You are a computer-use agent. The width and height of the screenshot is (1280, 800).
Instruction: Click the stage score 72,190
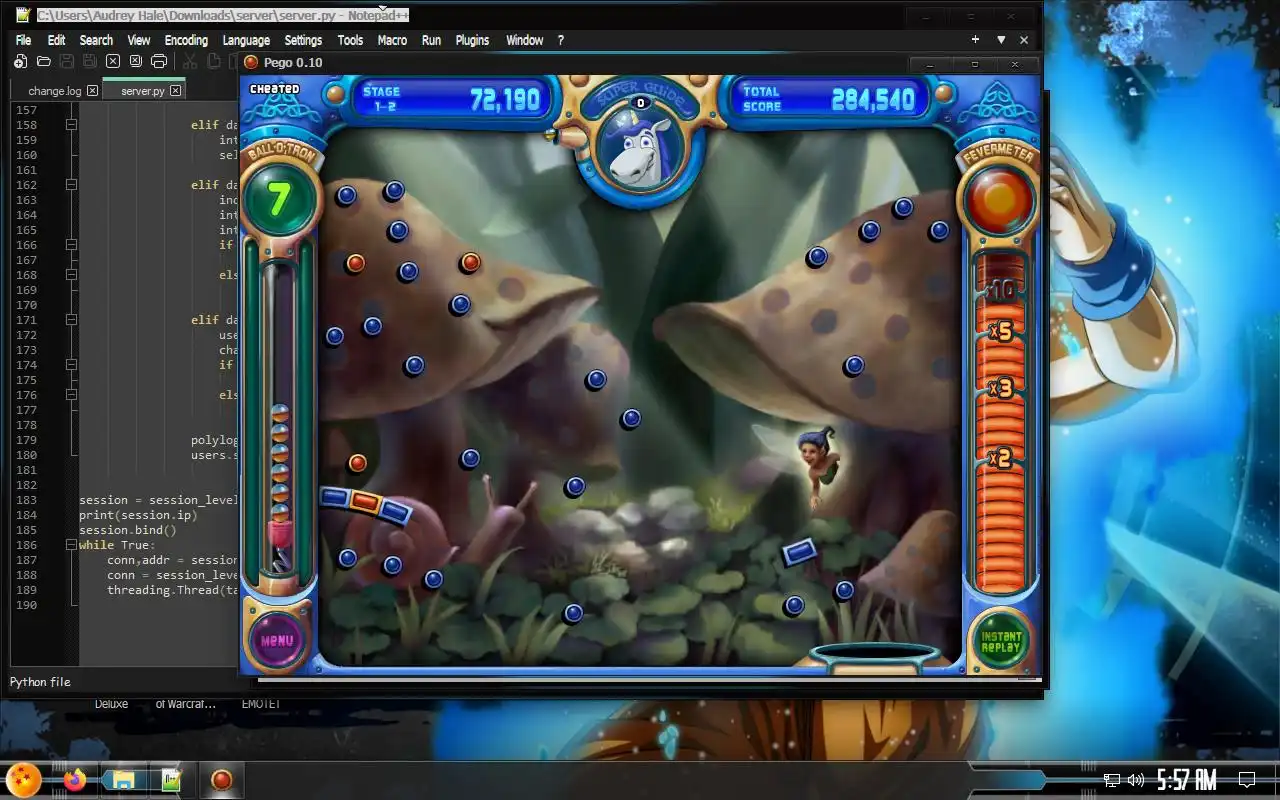504,99
